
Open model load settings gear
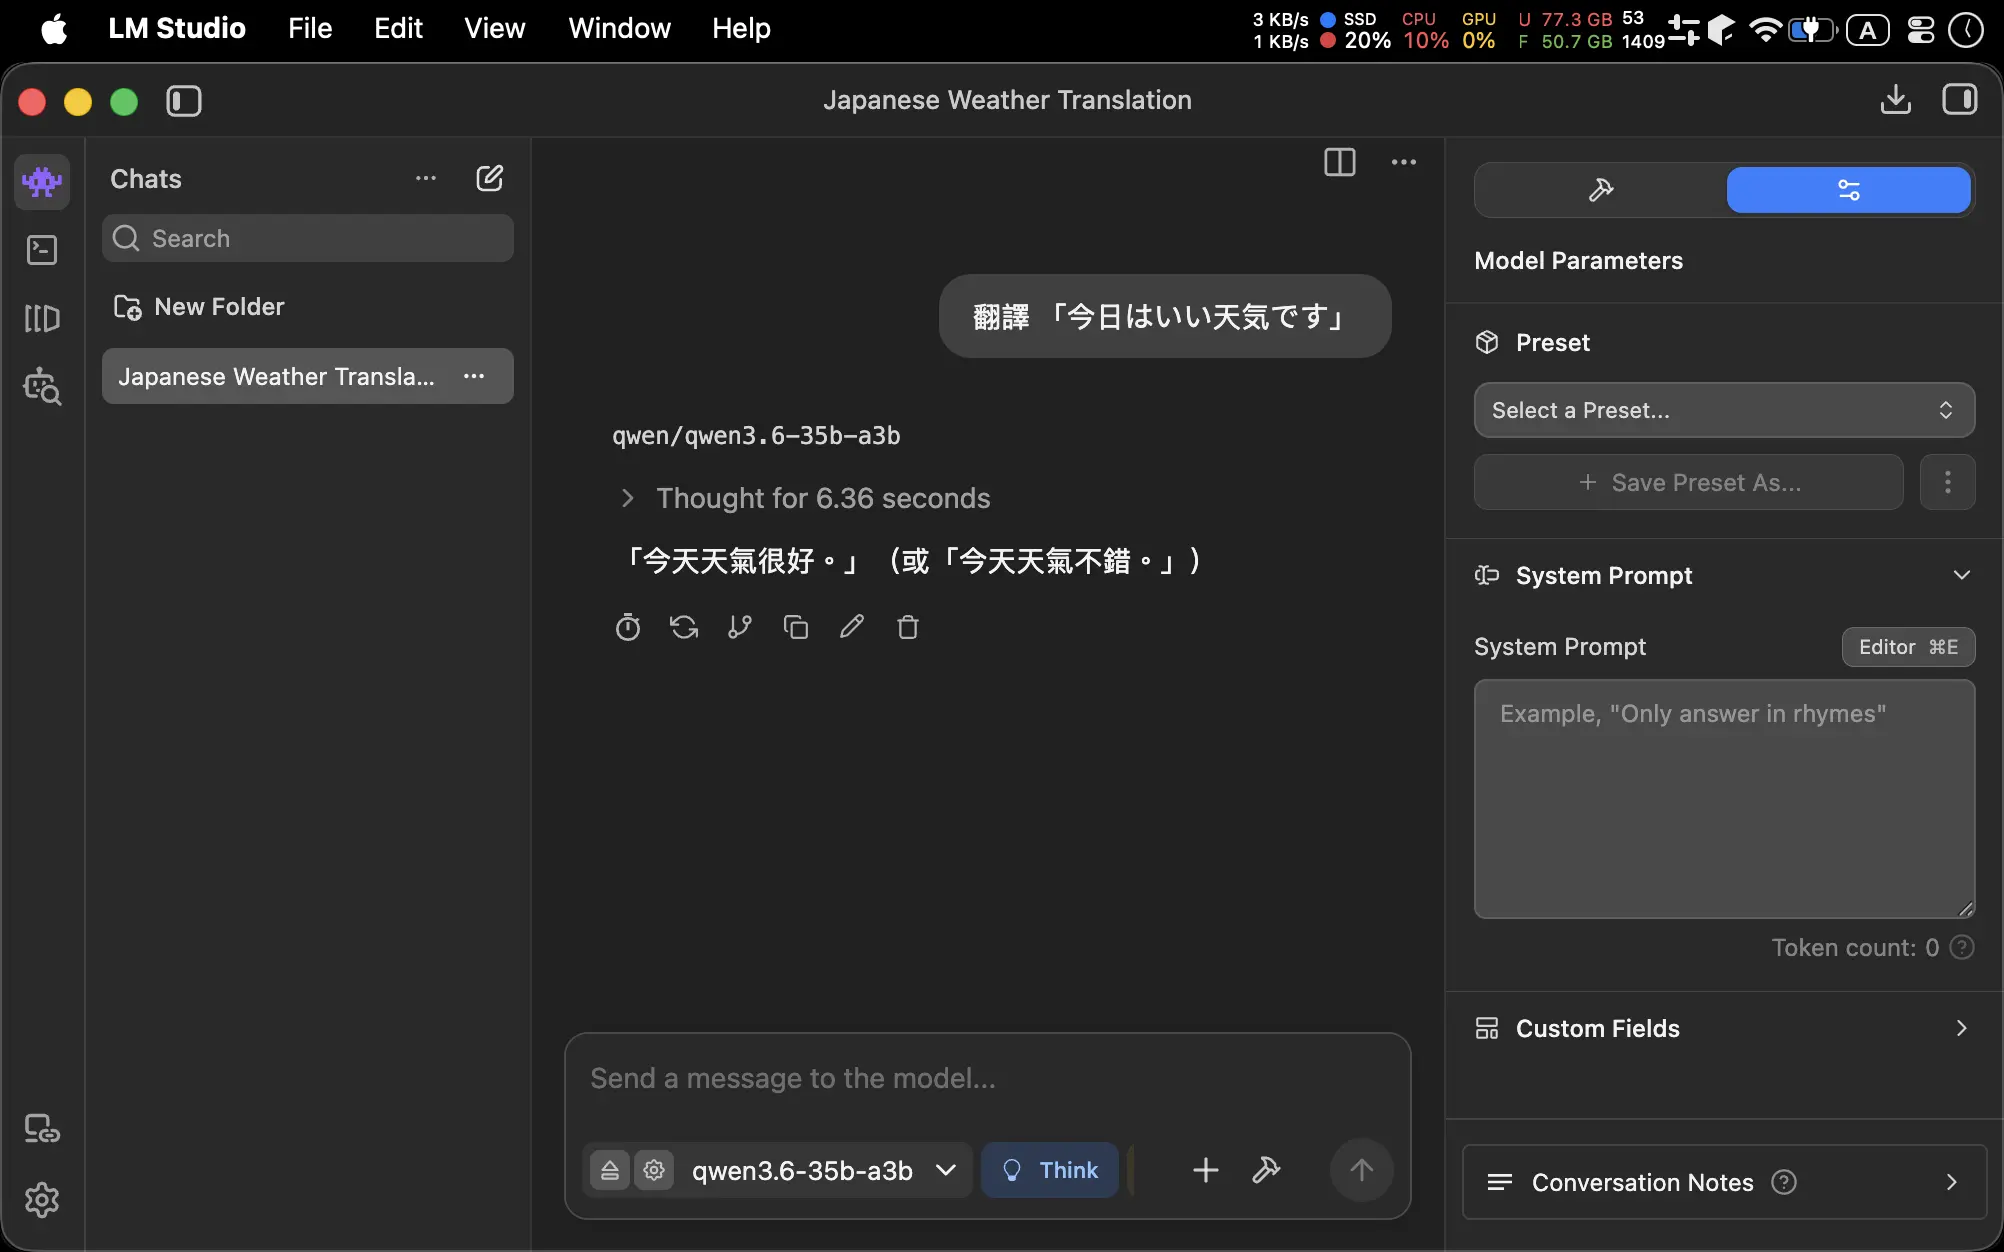tap(654, 1170)
